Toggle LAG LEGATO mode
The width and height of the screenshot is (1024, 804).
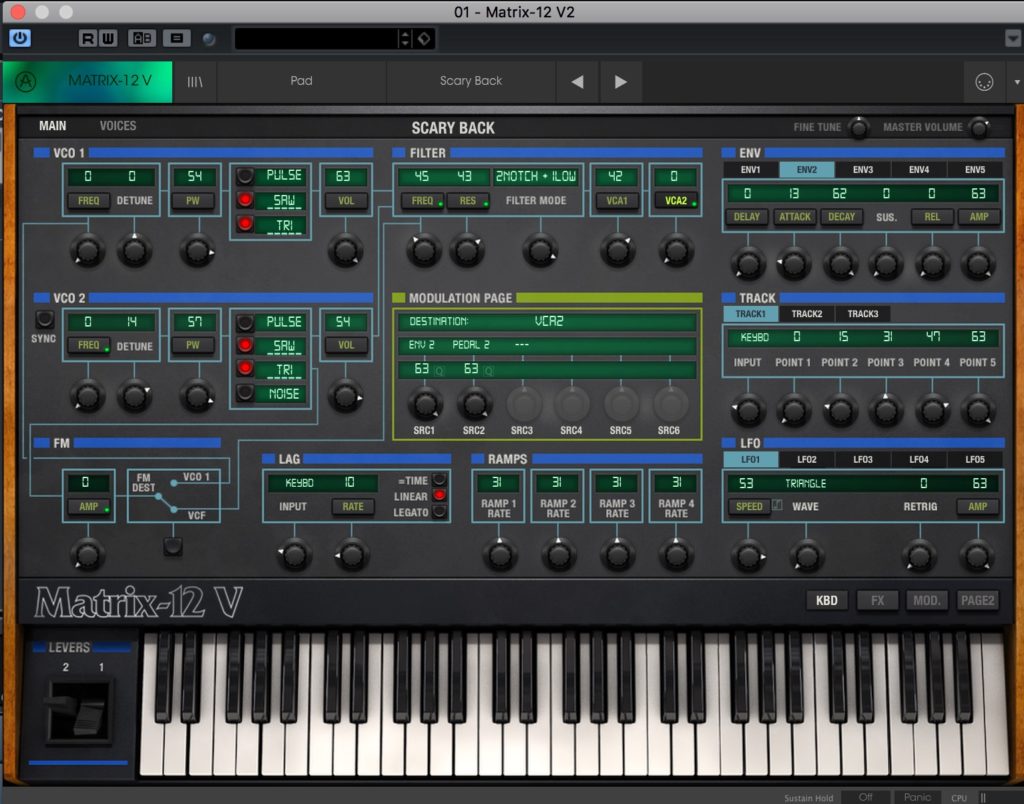tap(440, 512)
